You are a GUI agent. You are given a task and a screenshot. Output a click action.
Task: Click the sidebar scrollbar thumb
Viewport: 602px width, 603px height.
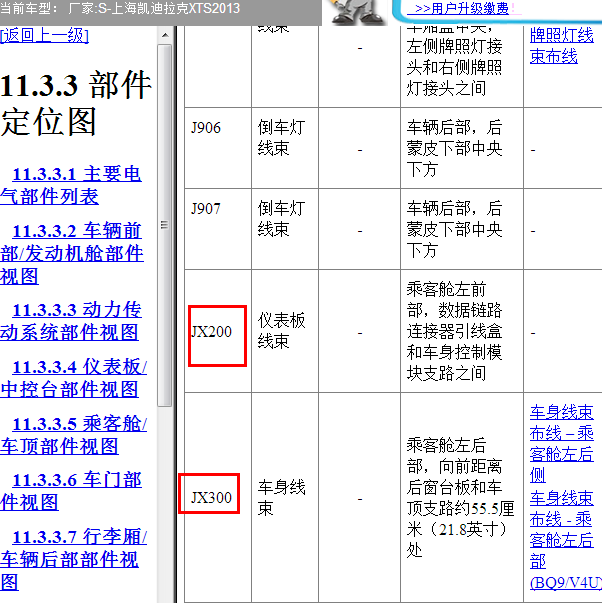165,225
